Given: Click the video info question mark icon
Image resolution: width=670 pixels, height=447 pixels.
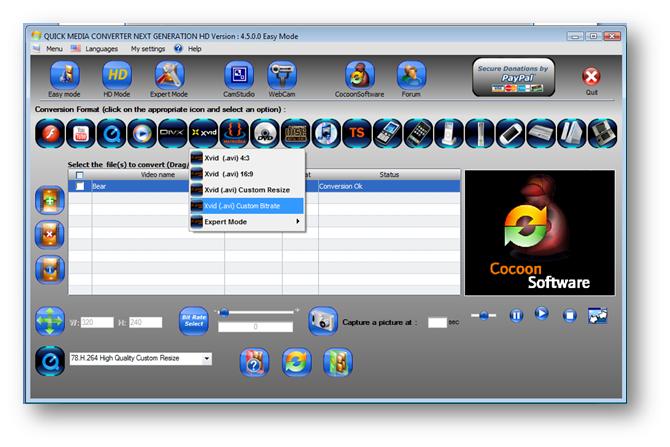Looking at the screenshot, I should 254,362.
